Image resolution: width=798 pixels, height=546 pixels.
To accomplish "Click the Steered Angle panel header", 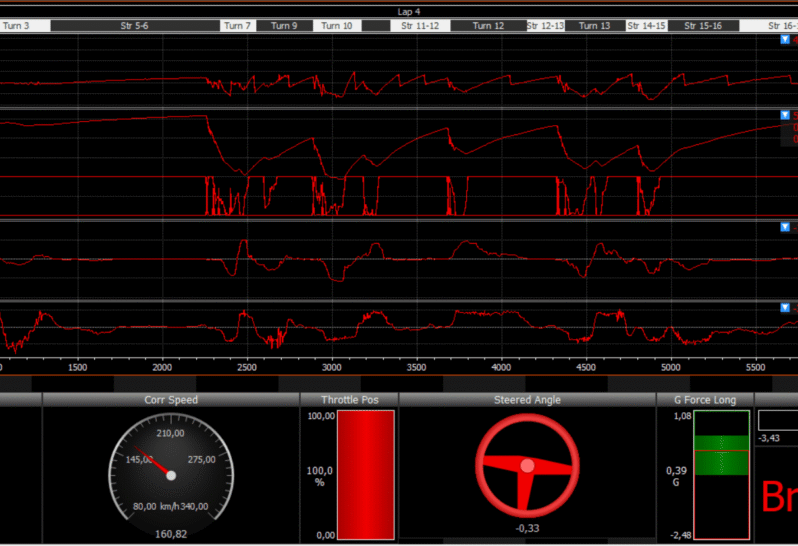I will pos(527,399).
